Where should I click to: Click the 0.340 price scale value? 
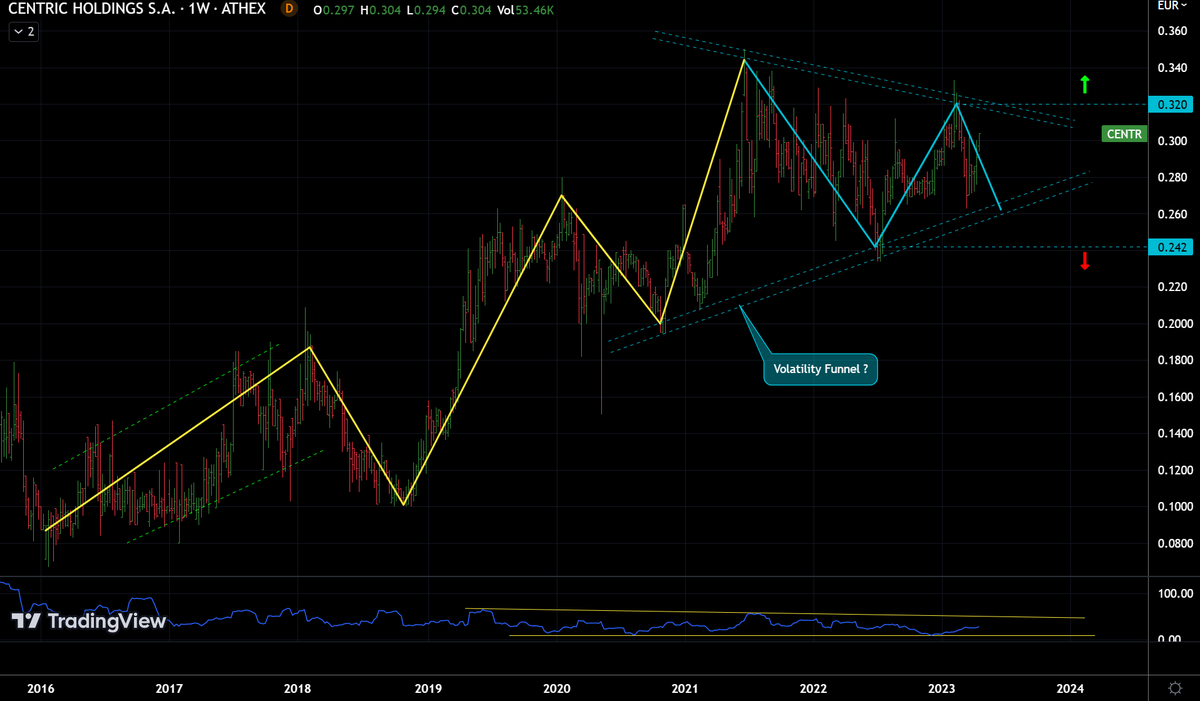tap(1172, 68)
